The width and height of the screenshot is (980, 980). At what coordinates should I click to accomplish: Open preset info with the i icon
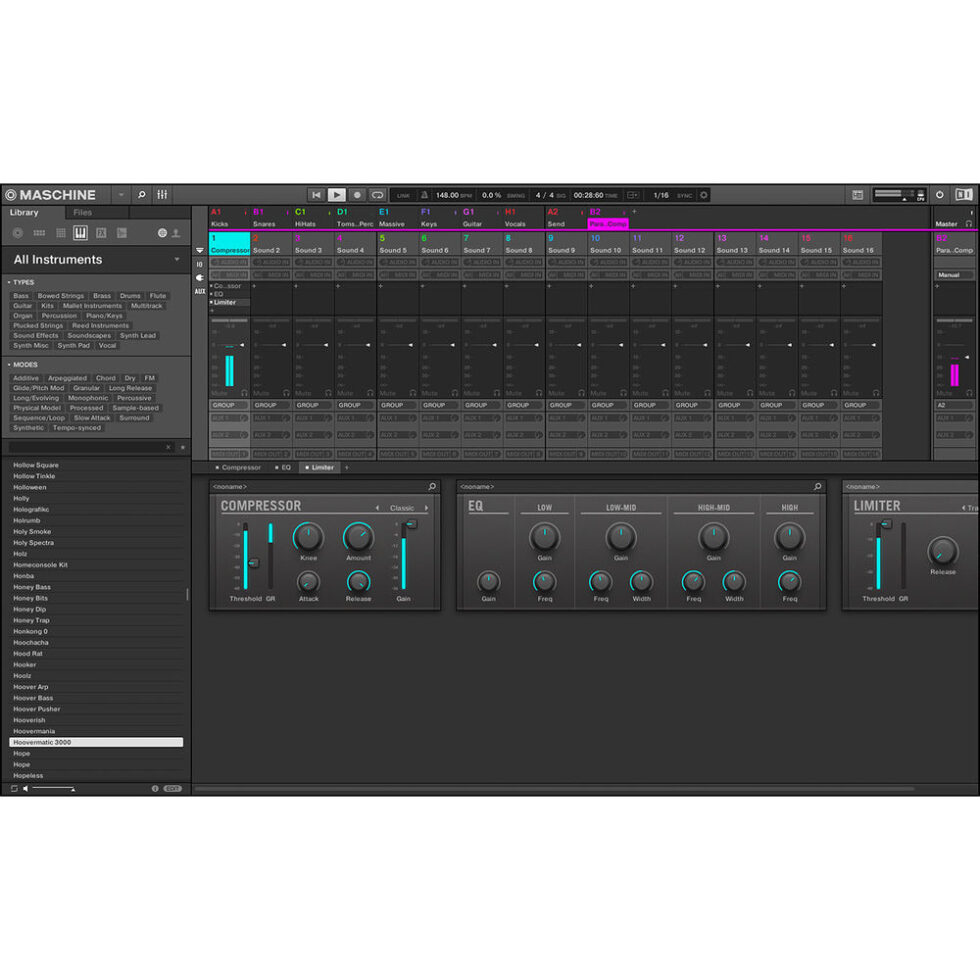point(155,789)
